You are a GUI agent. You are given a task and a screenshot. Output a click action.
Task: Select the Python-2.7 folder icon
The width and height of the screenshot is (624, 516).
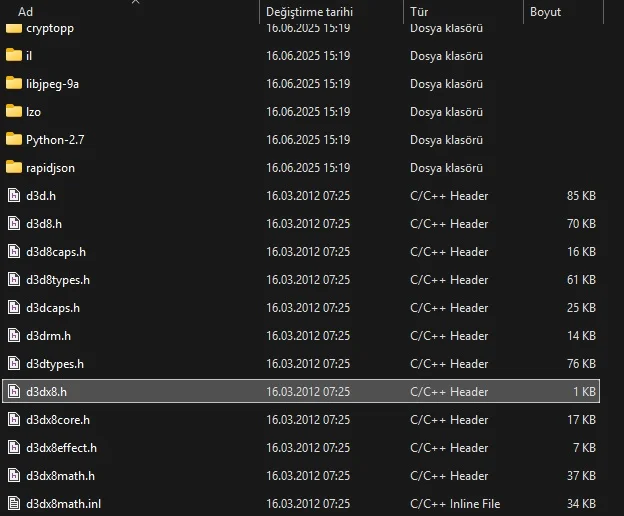point(14,140)
